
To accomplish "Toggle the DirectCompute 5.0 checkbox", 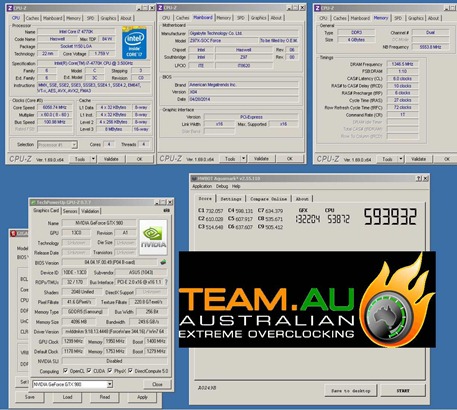I will (130, 371).
